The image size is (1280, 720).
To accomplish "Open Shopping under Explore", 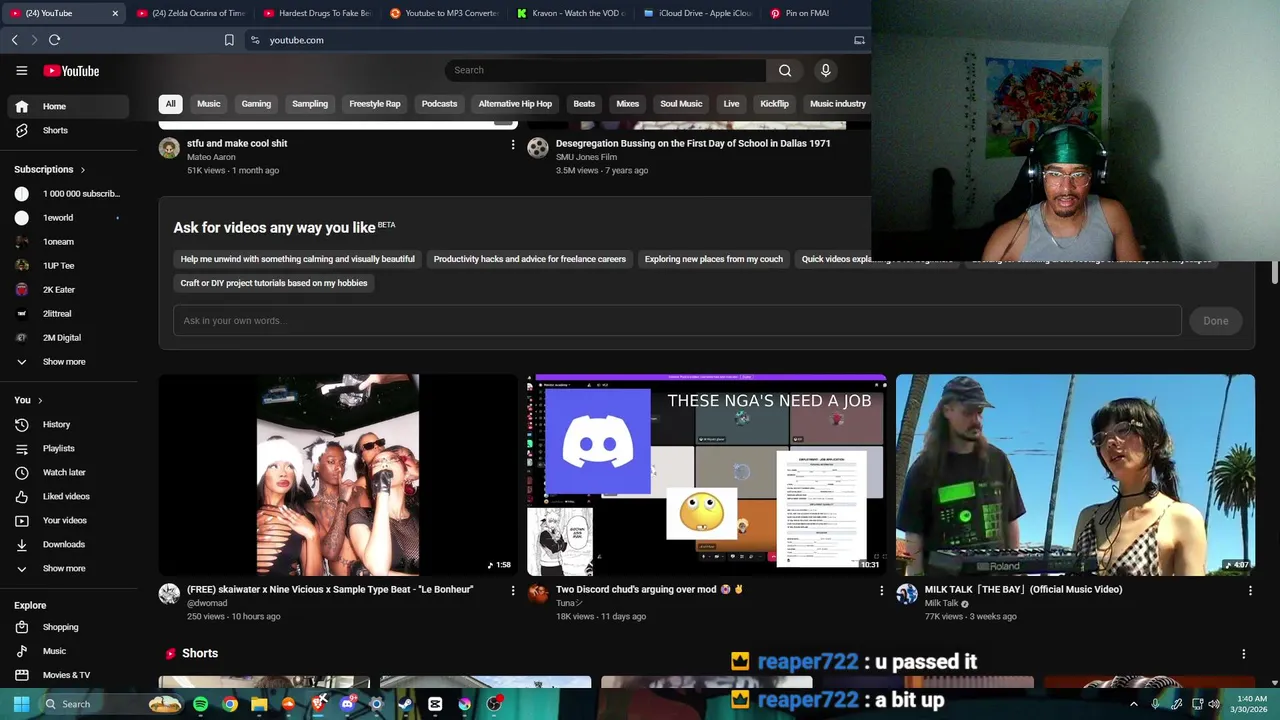I will click(x=68, y=627).
